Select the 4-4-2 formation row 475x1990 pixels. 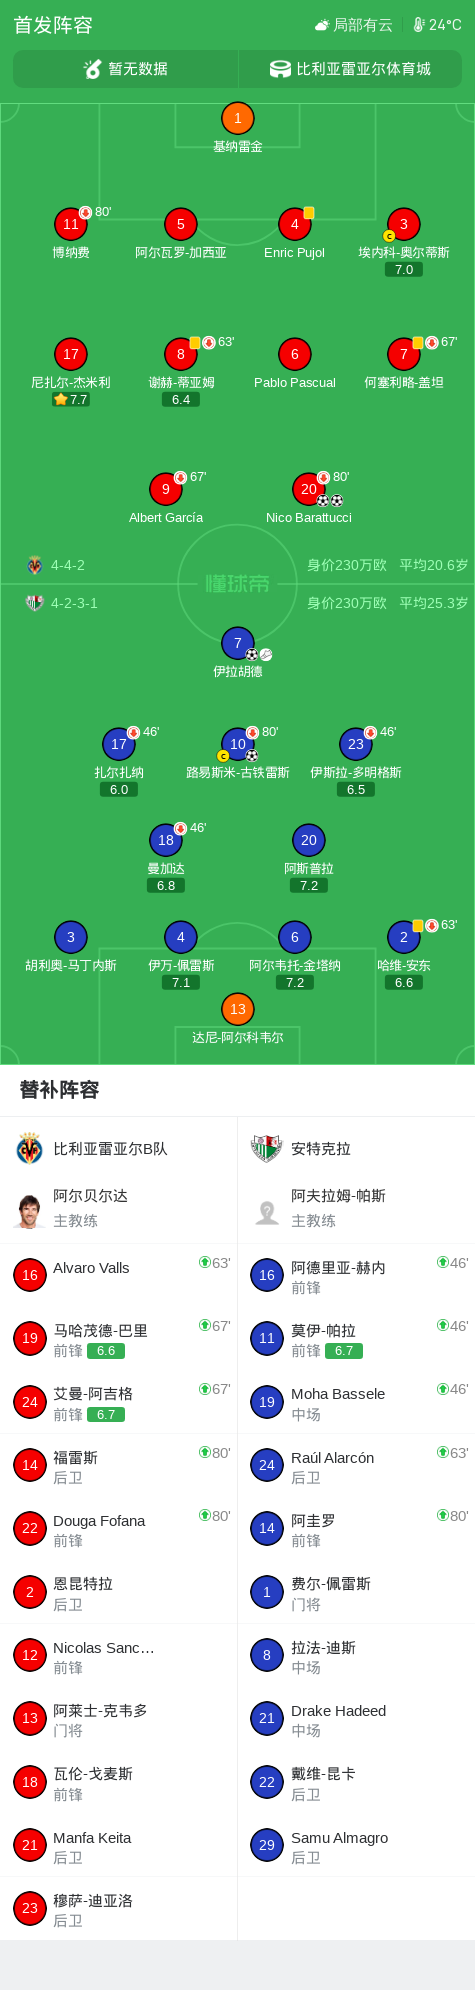(237, 565)
